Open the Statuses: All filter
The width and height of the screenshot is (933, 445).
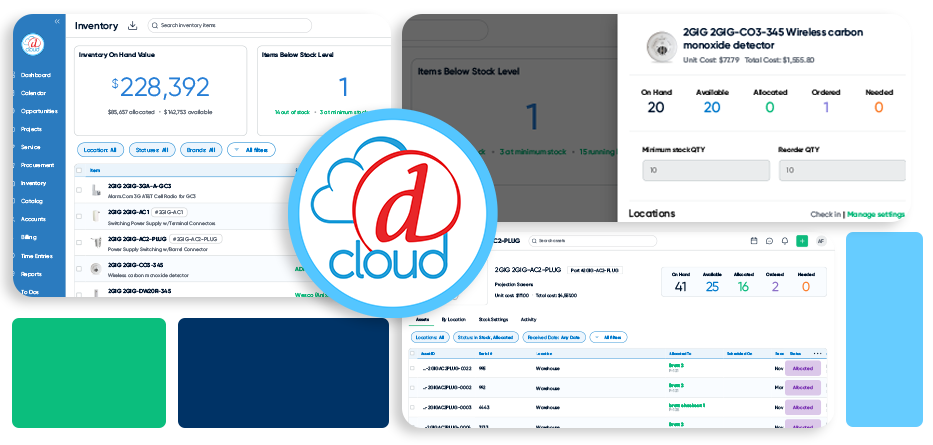point(152,150)
